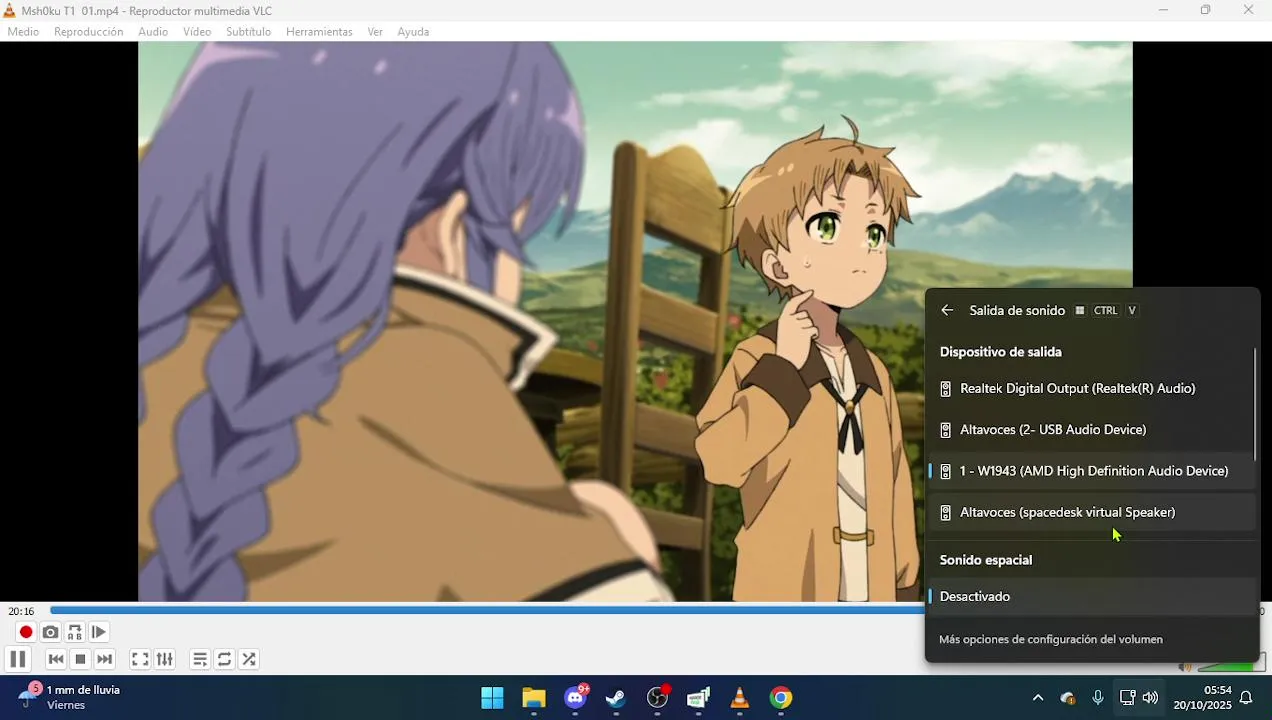Show hidden system tray icons

(x=1038, y=698)
